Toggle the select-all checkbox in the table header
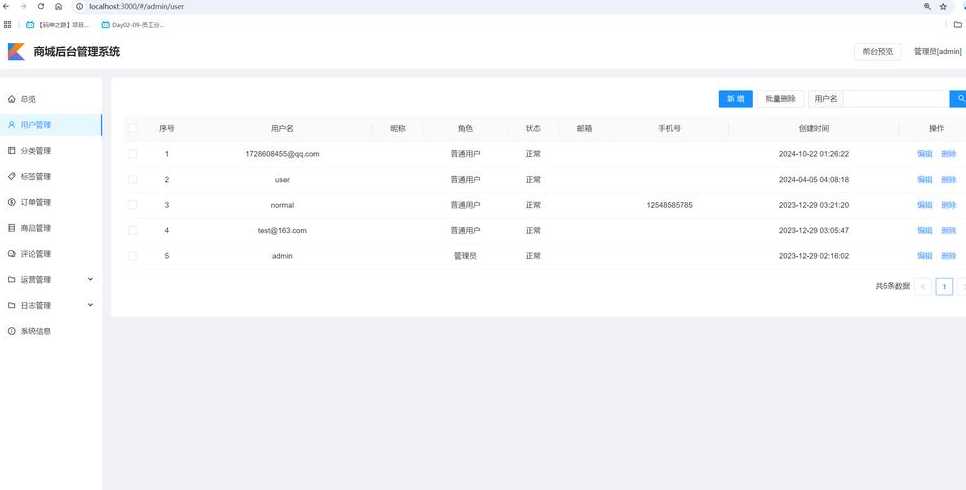 132,128
